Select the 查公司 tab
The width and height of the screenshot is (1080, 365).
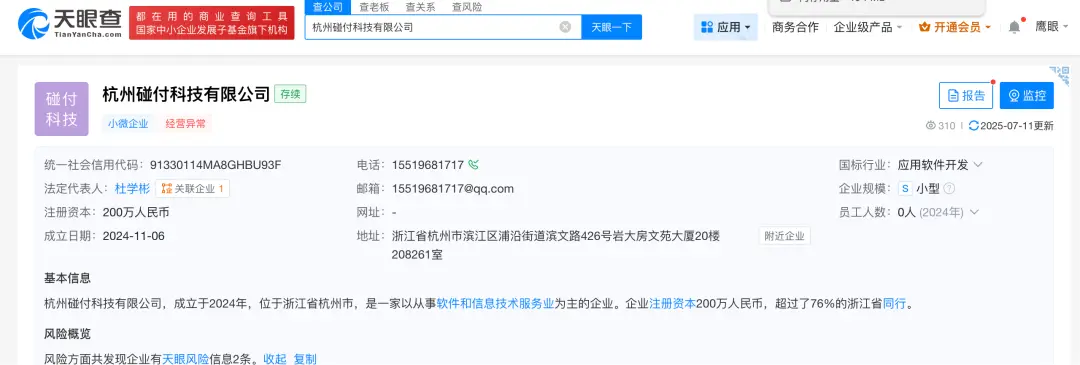click(x=327, y=7)
